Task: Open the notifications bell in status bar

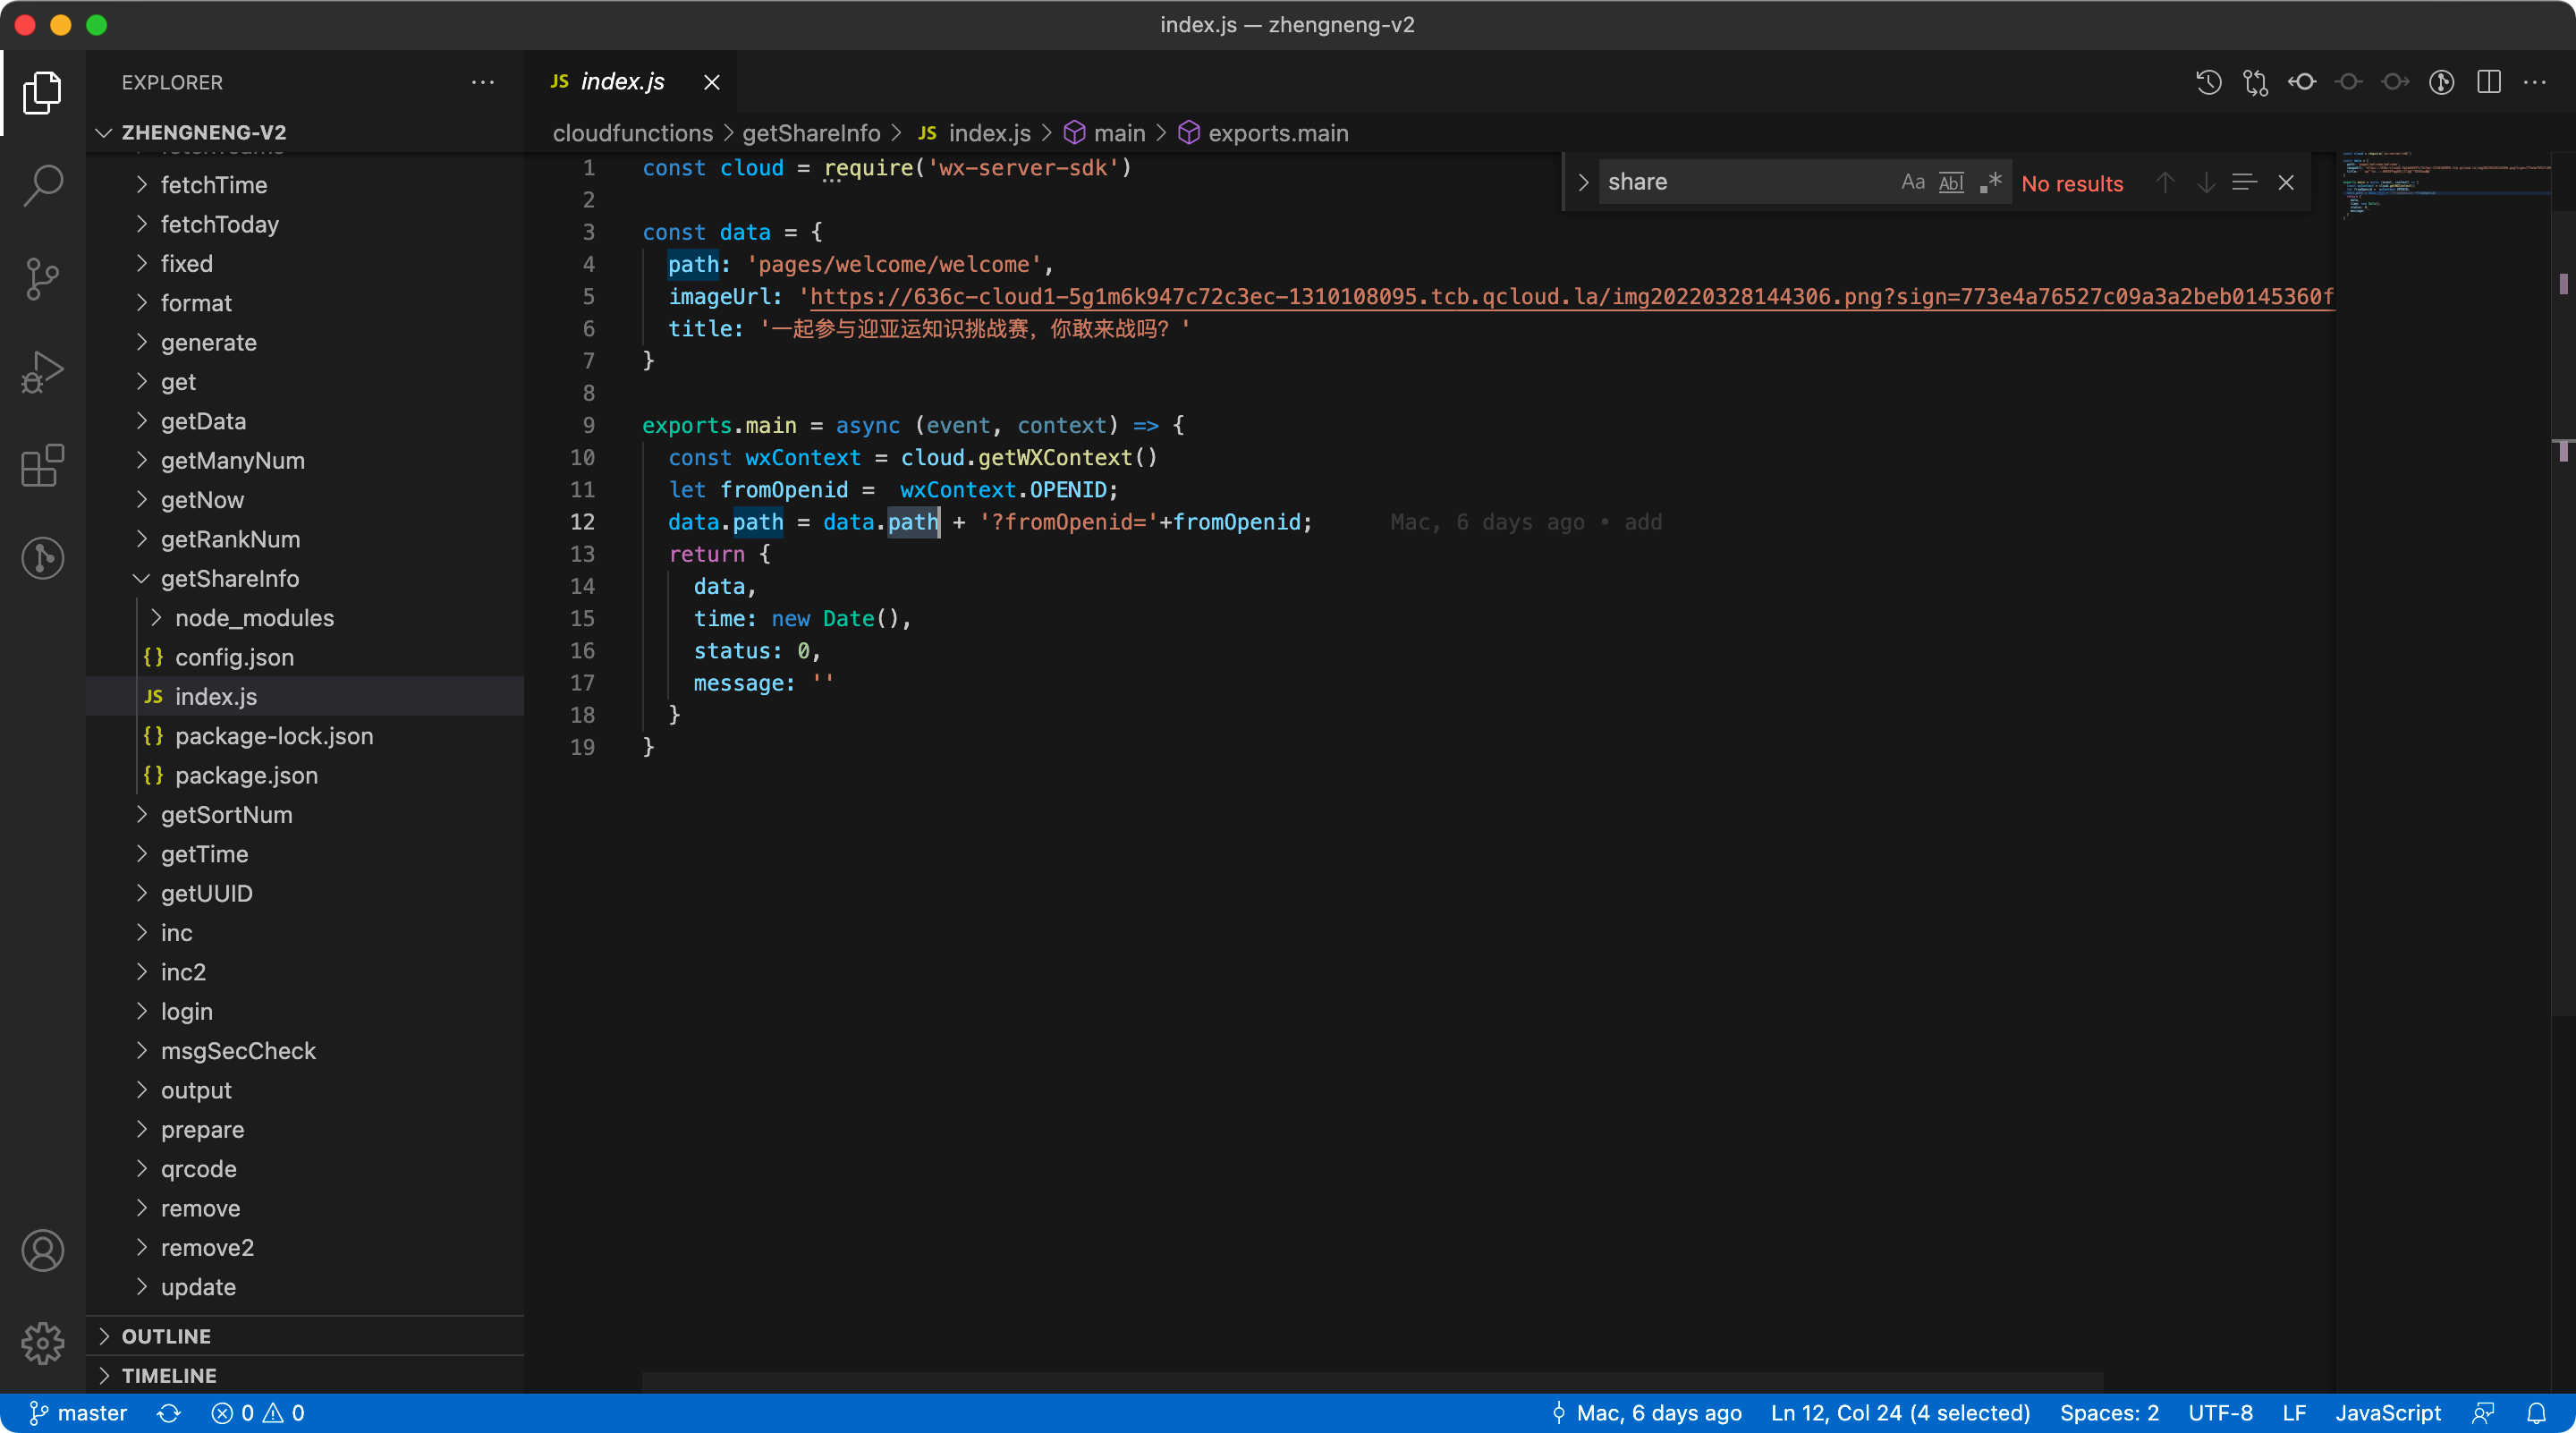Action: click(2536, 1413)
